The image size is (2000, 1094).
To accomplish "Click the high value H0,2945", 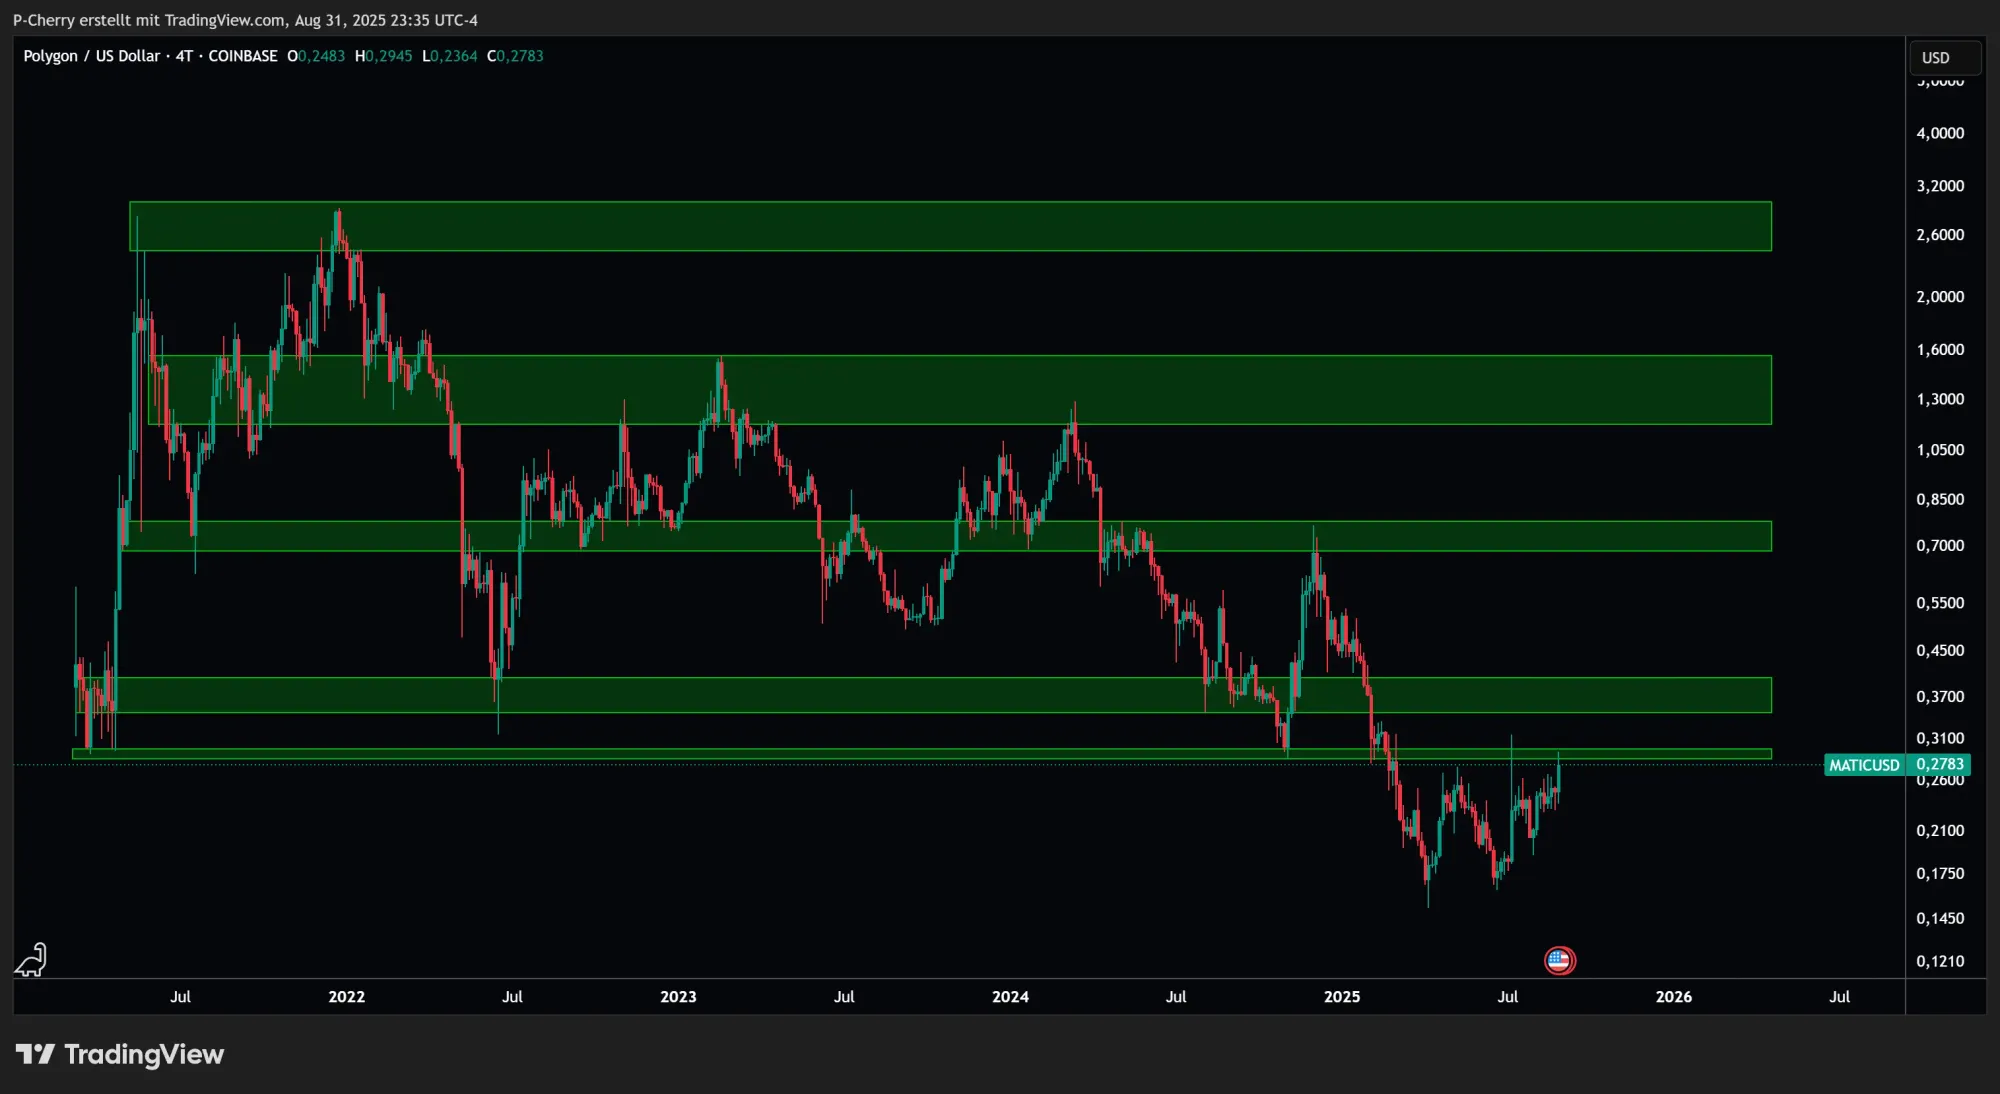I will pos(384,56).
